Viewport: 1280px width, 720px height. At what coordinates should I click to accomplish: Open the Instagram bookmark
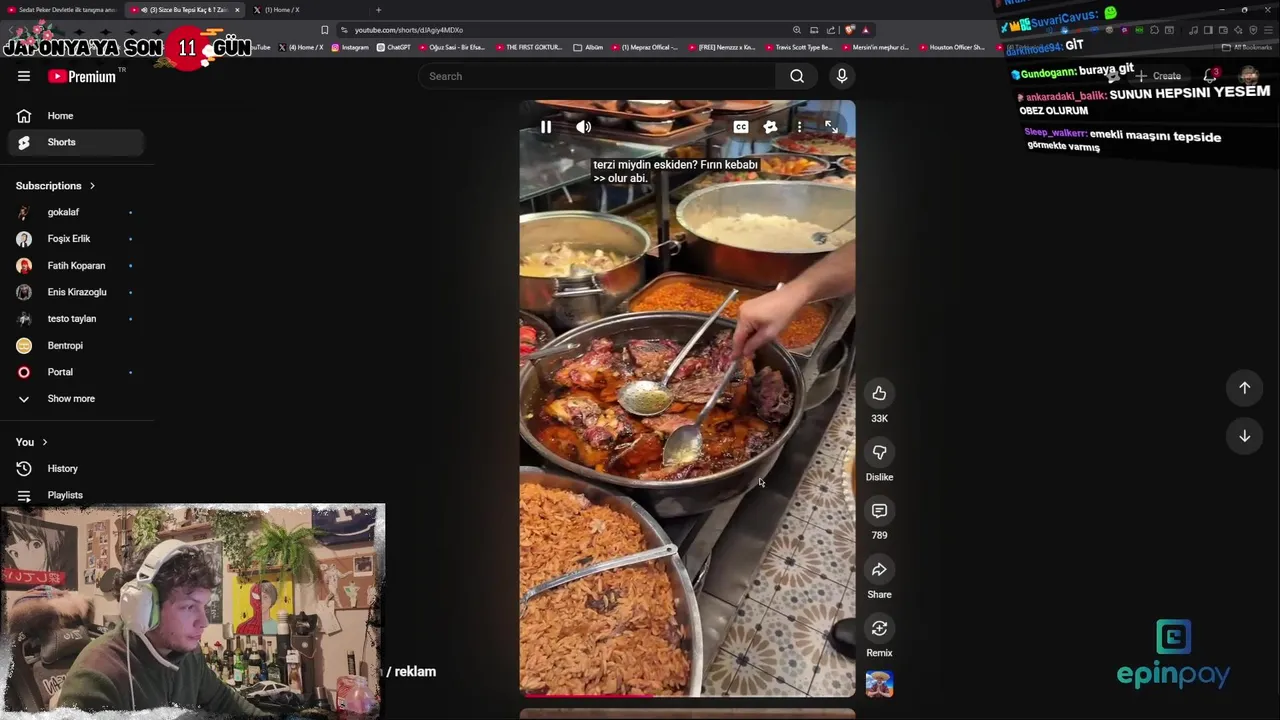click(349, 47)
